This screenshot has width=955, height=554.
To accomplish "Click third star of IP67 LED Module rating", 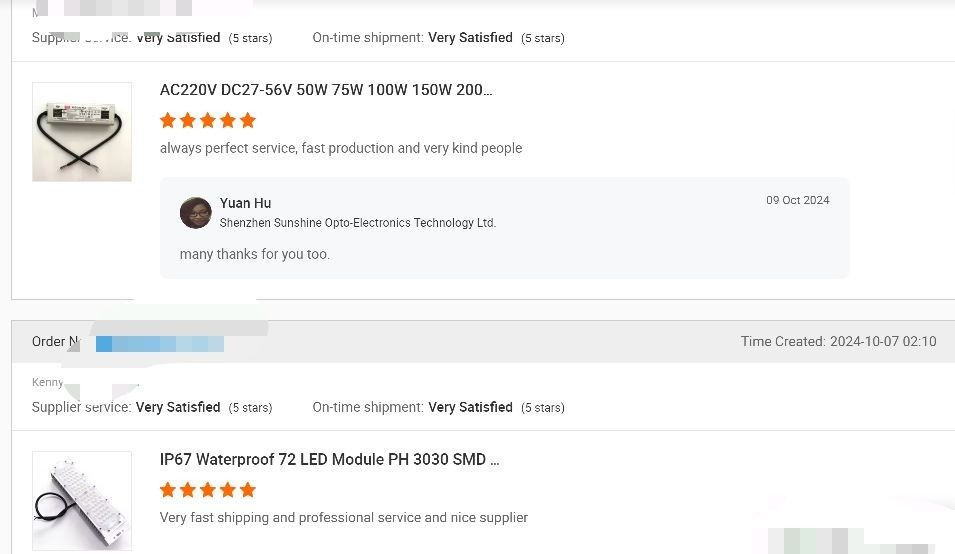I will tap(208, 490).
